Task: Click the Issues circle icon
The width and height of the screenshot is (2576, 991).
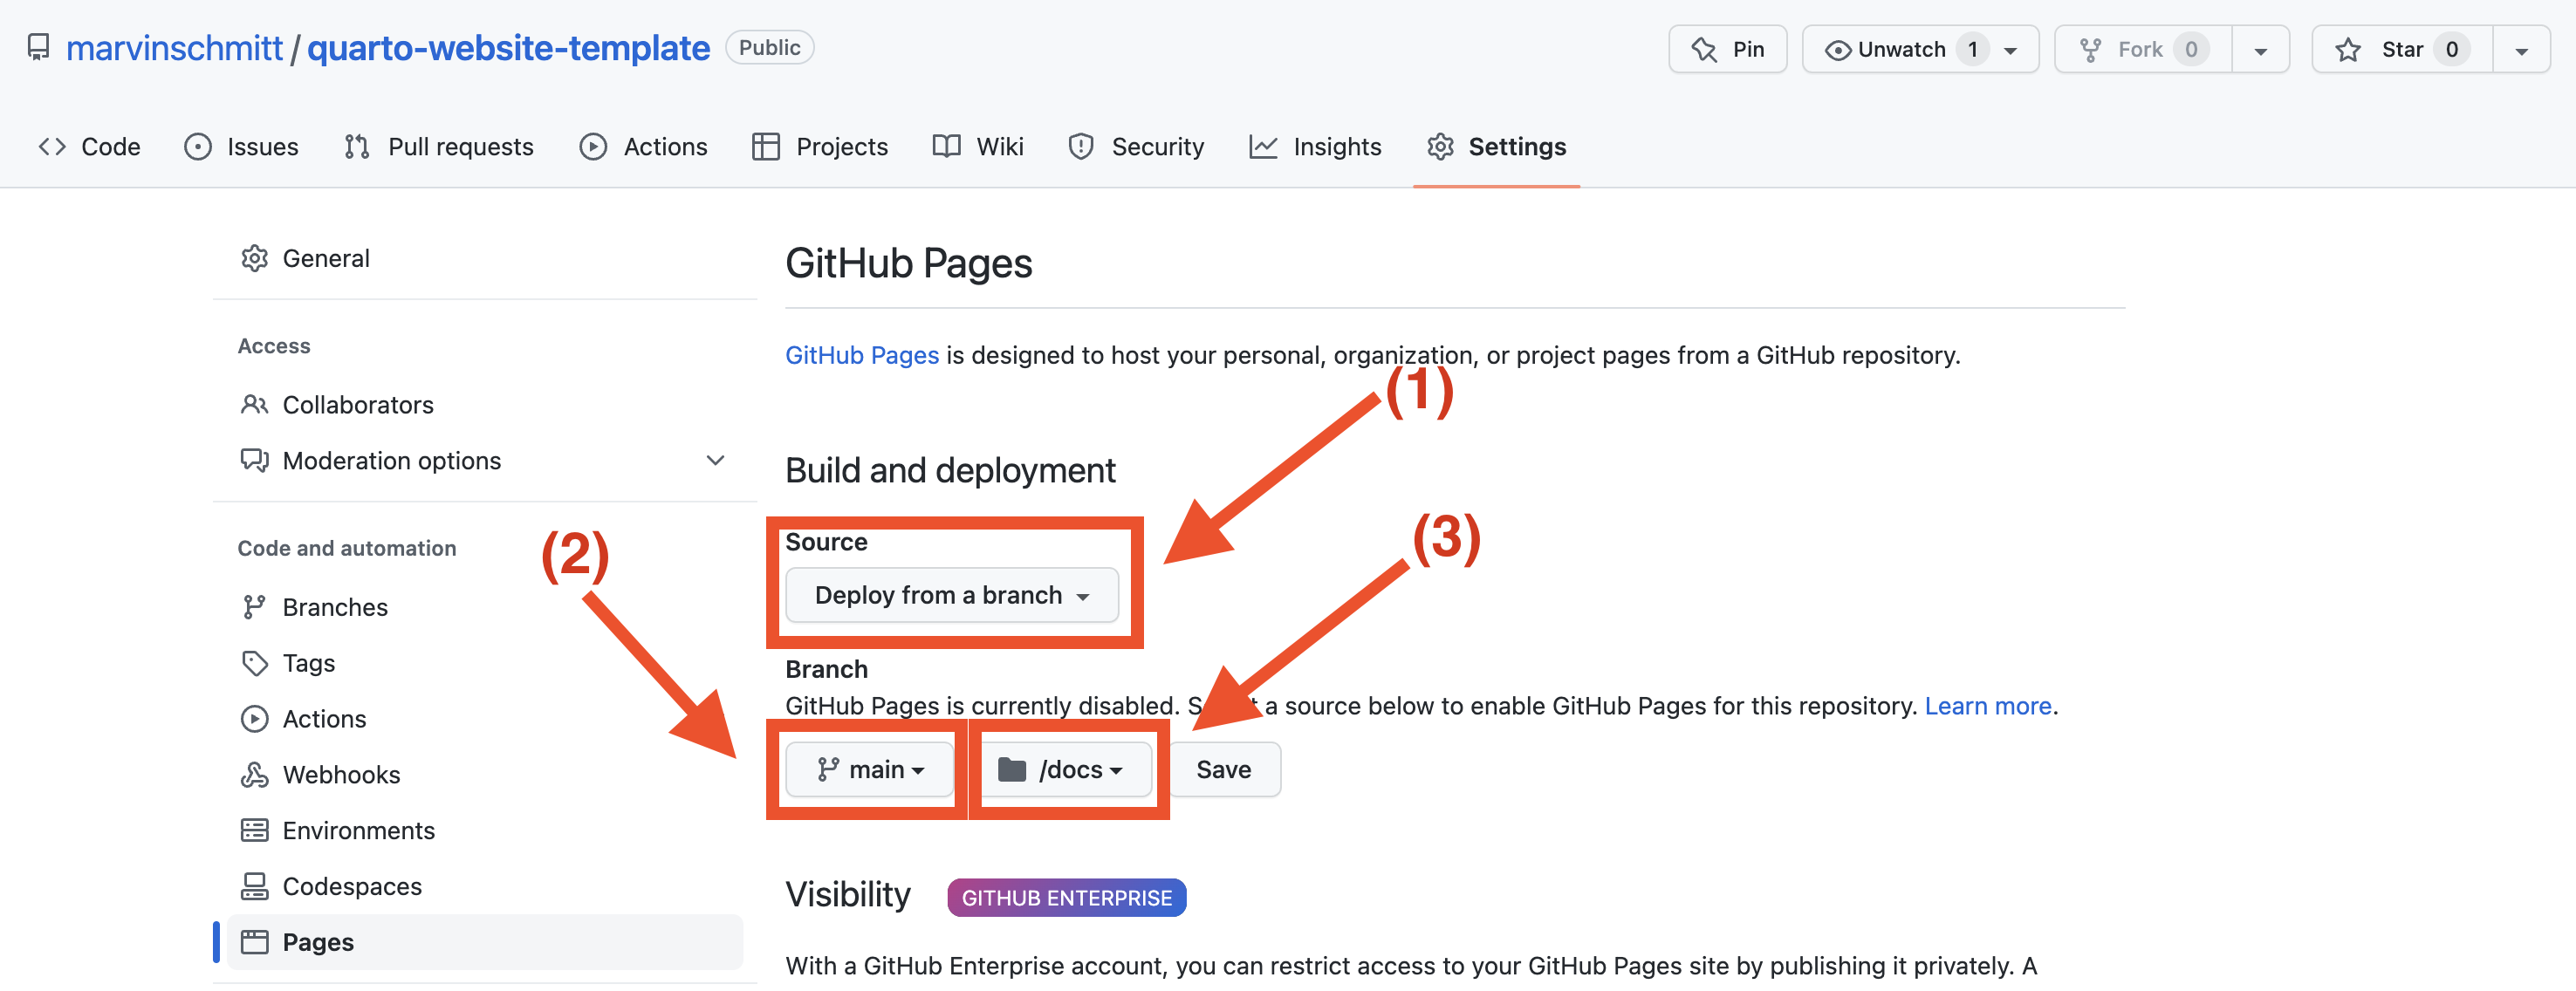Action: coord(198,147)
